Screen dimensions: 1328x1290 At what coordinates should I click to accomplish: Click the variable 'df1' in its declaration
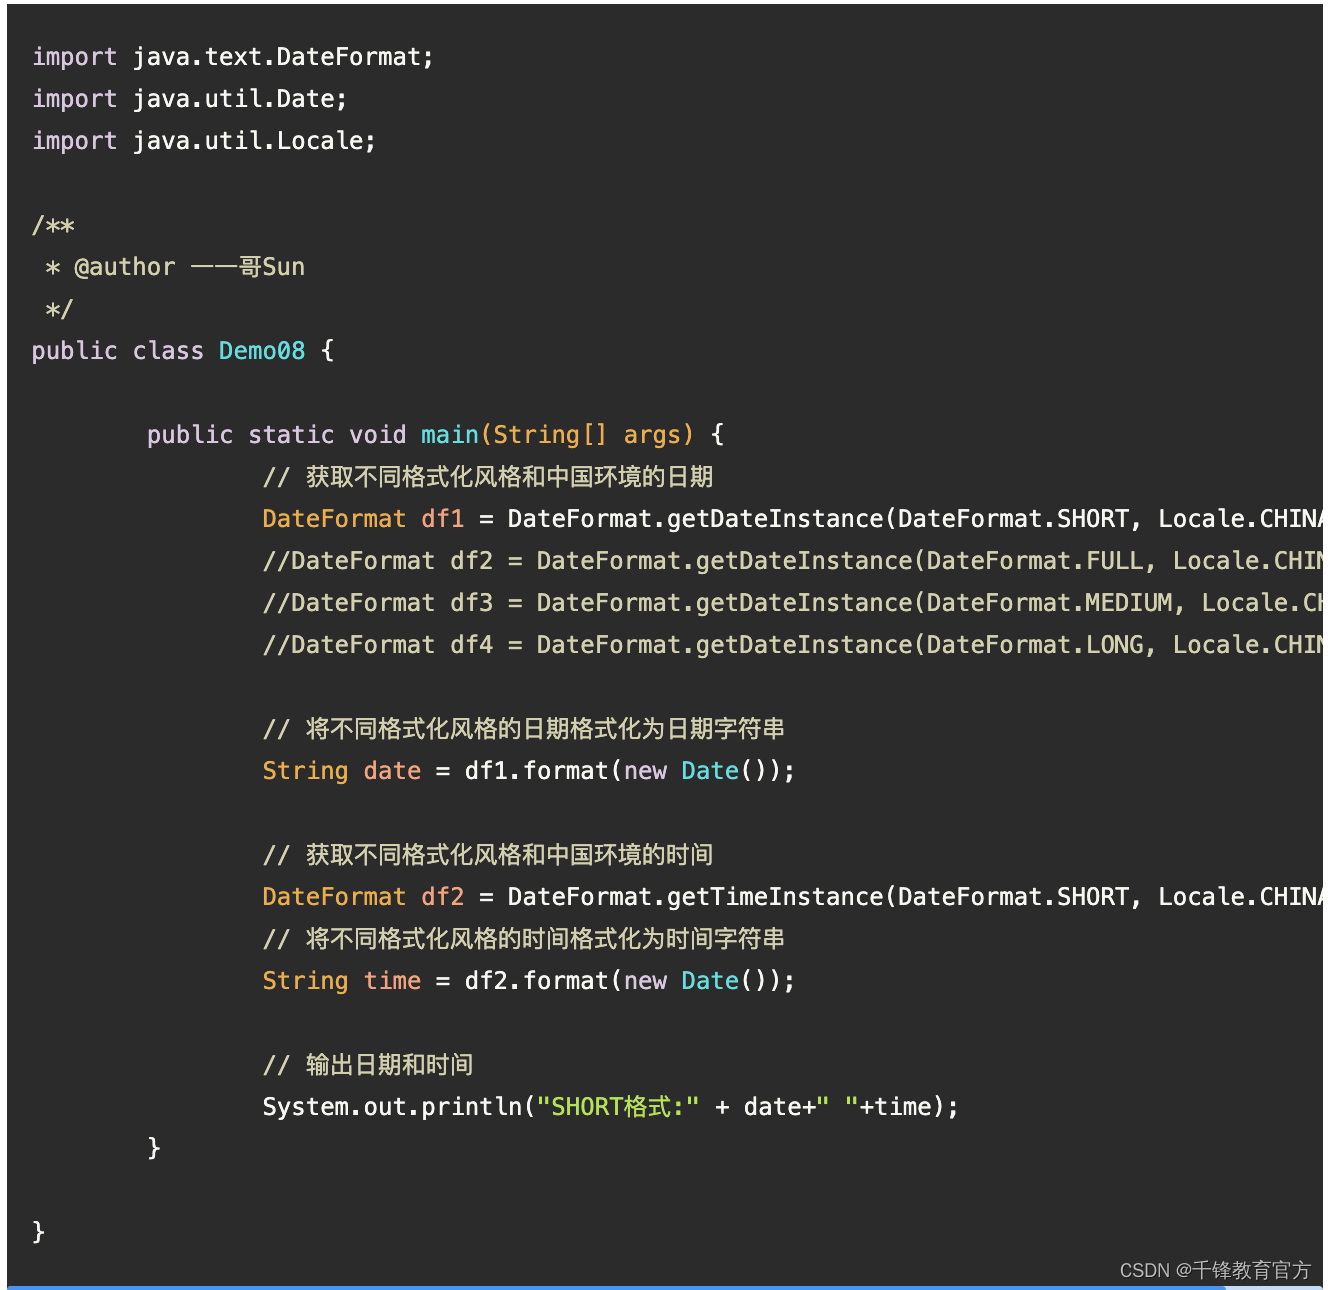pos(443,519)
